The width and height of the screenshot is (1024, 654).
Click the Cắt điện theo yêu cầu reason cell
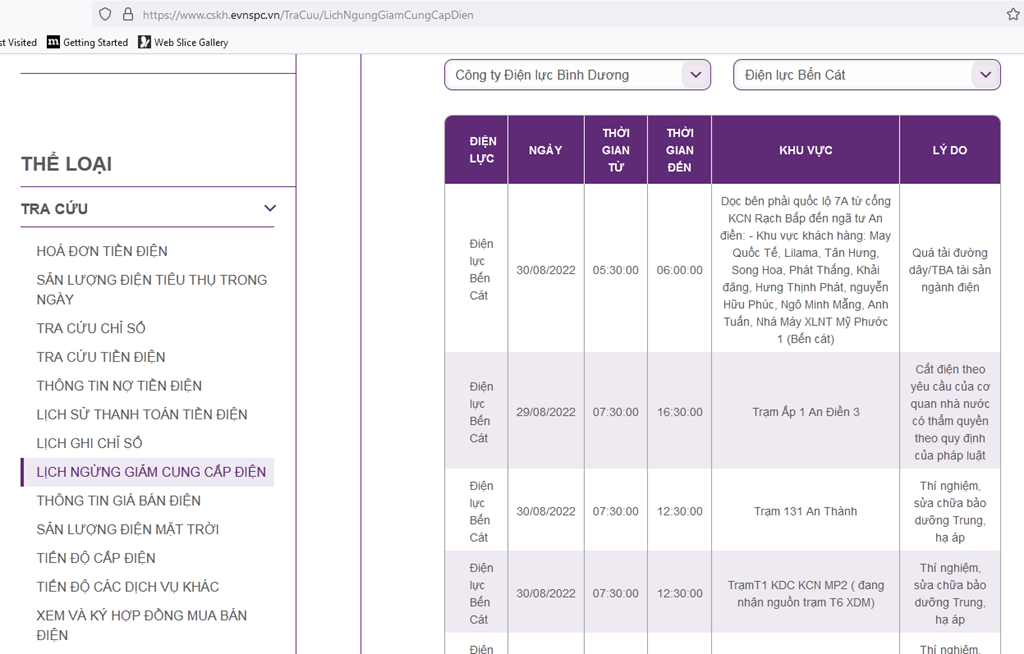[950, 412]
